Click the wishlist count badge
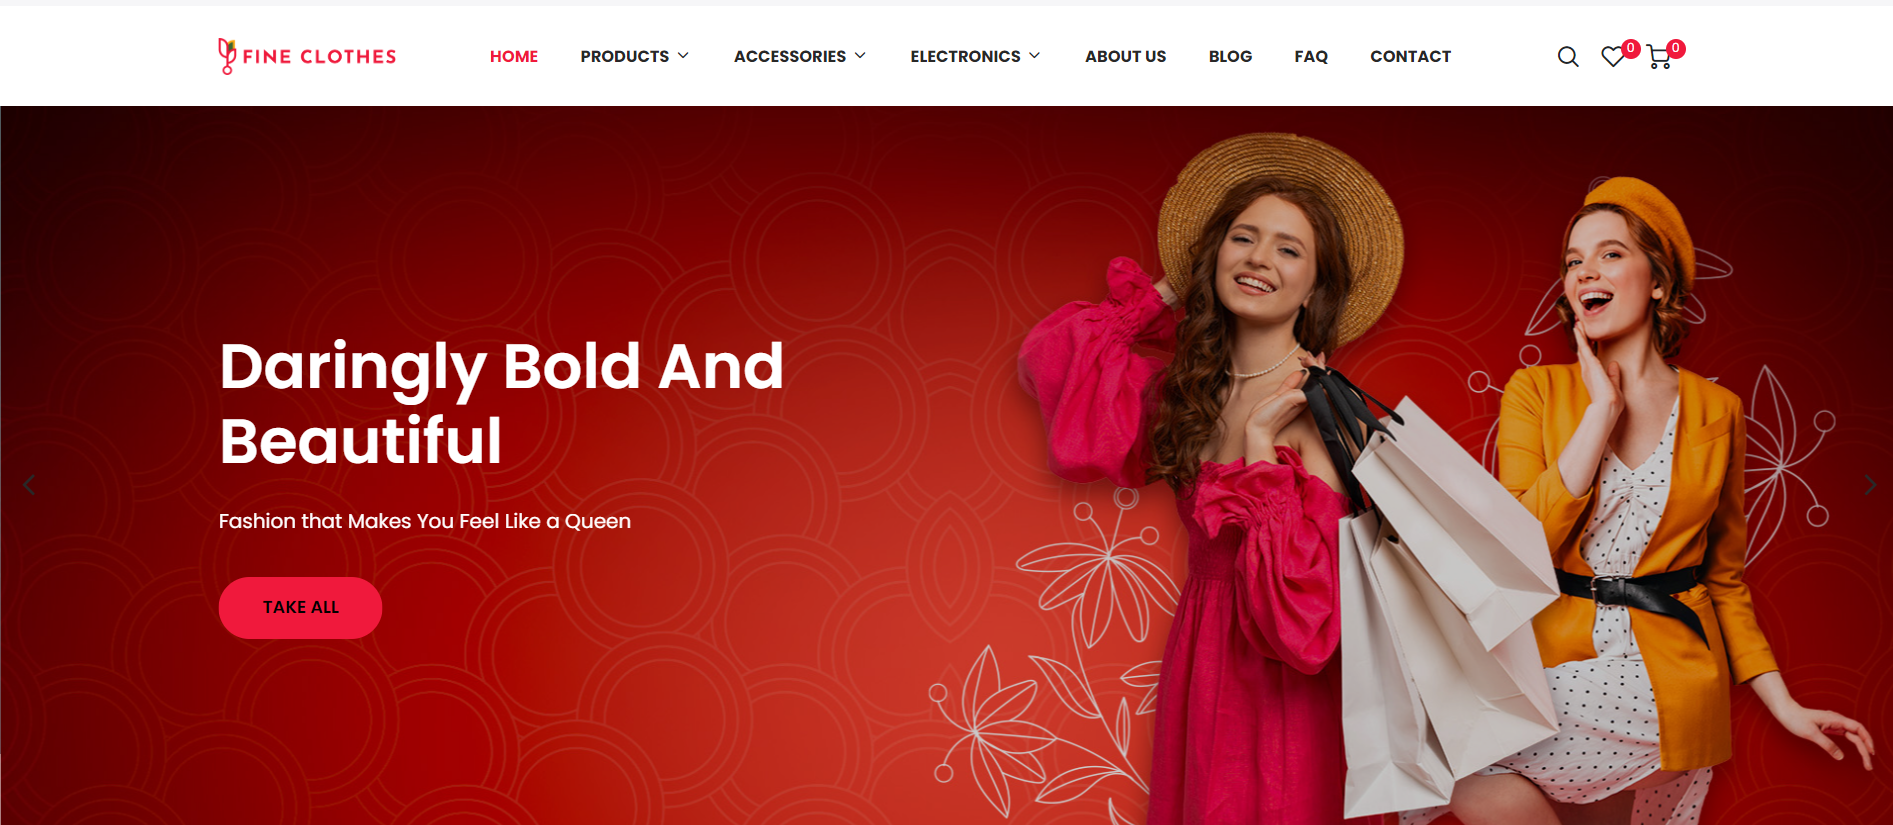 [1631, 48]
